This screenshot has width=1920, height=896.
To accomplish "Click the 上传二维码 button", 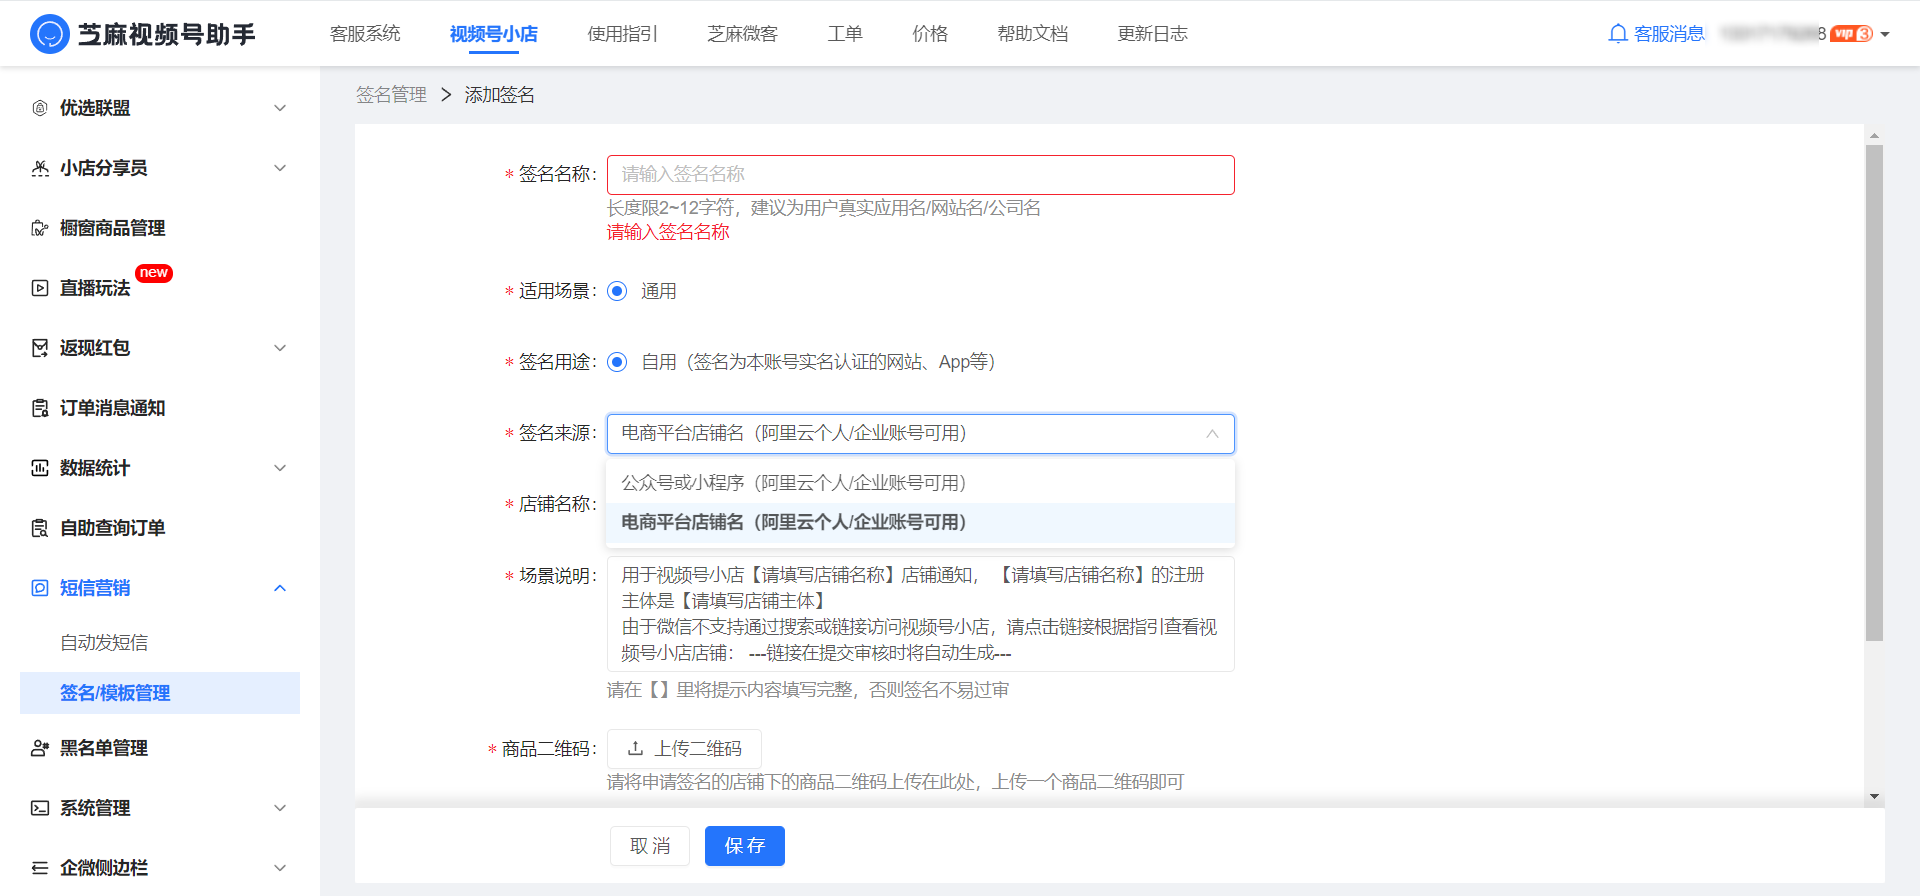I will (x=684, y=749).
